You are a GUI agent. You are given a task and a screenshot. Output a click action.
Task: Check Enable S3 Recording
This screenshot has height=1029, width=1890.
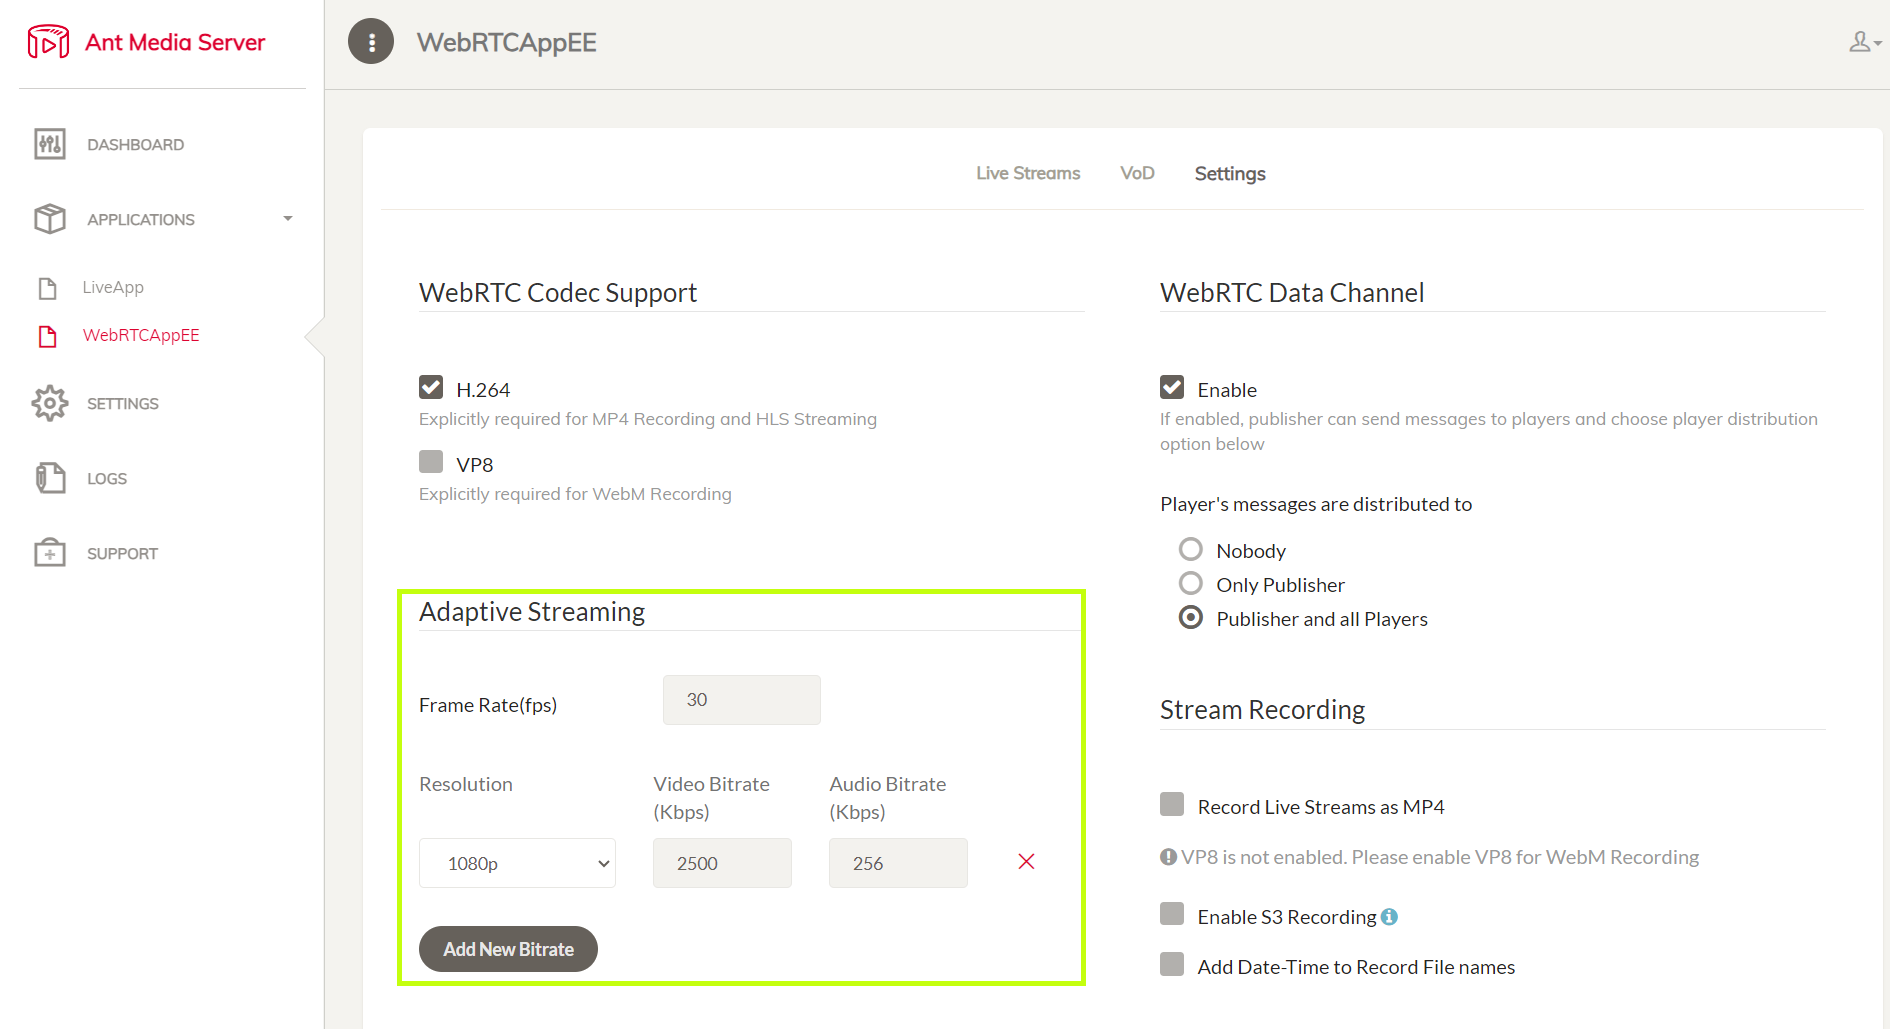pos(1172,914)
